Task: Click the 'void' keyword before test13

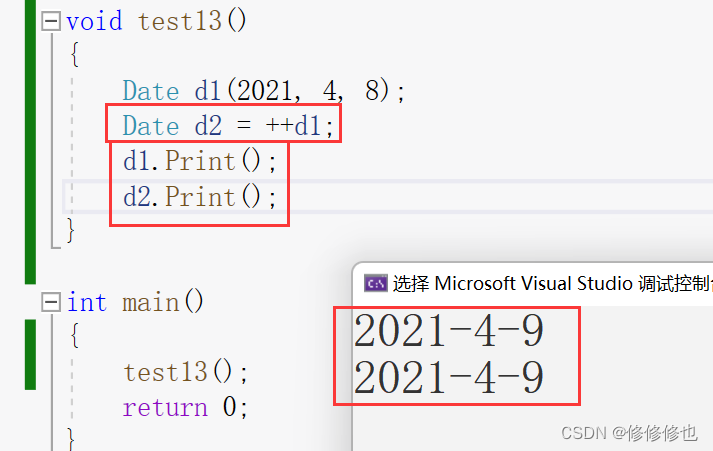Action: pyautogui.click(x=95, y=21)
